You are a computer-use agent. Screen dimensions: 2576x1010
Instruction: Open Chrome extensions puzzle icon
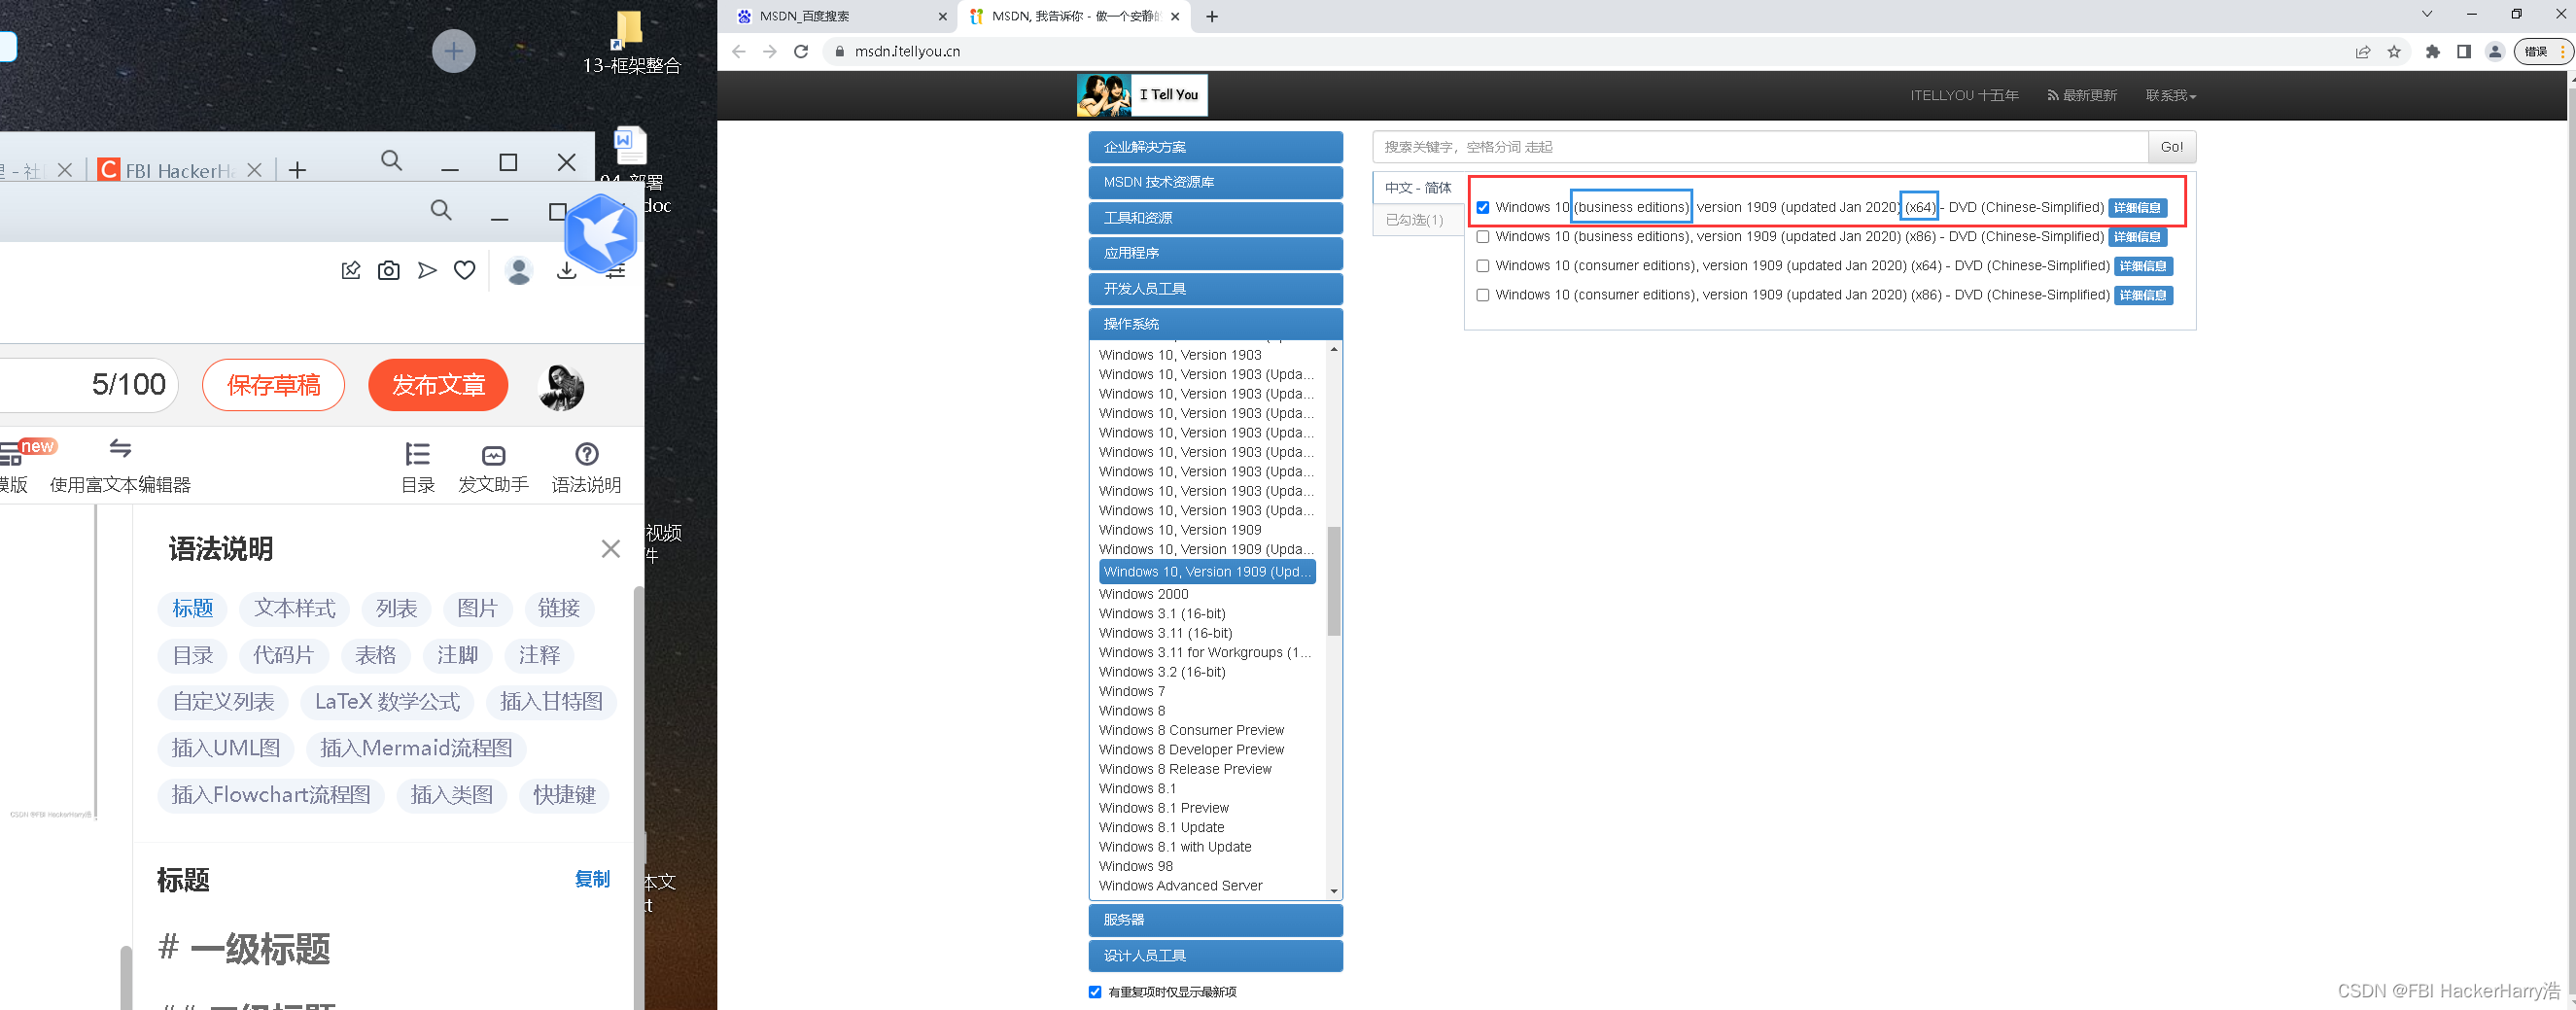point(2432,51)
